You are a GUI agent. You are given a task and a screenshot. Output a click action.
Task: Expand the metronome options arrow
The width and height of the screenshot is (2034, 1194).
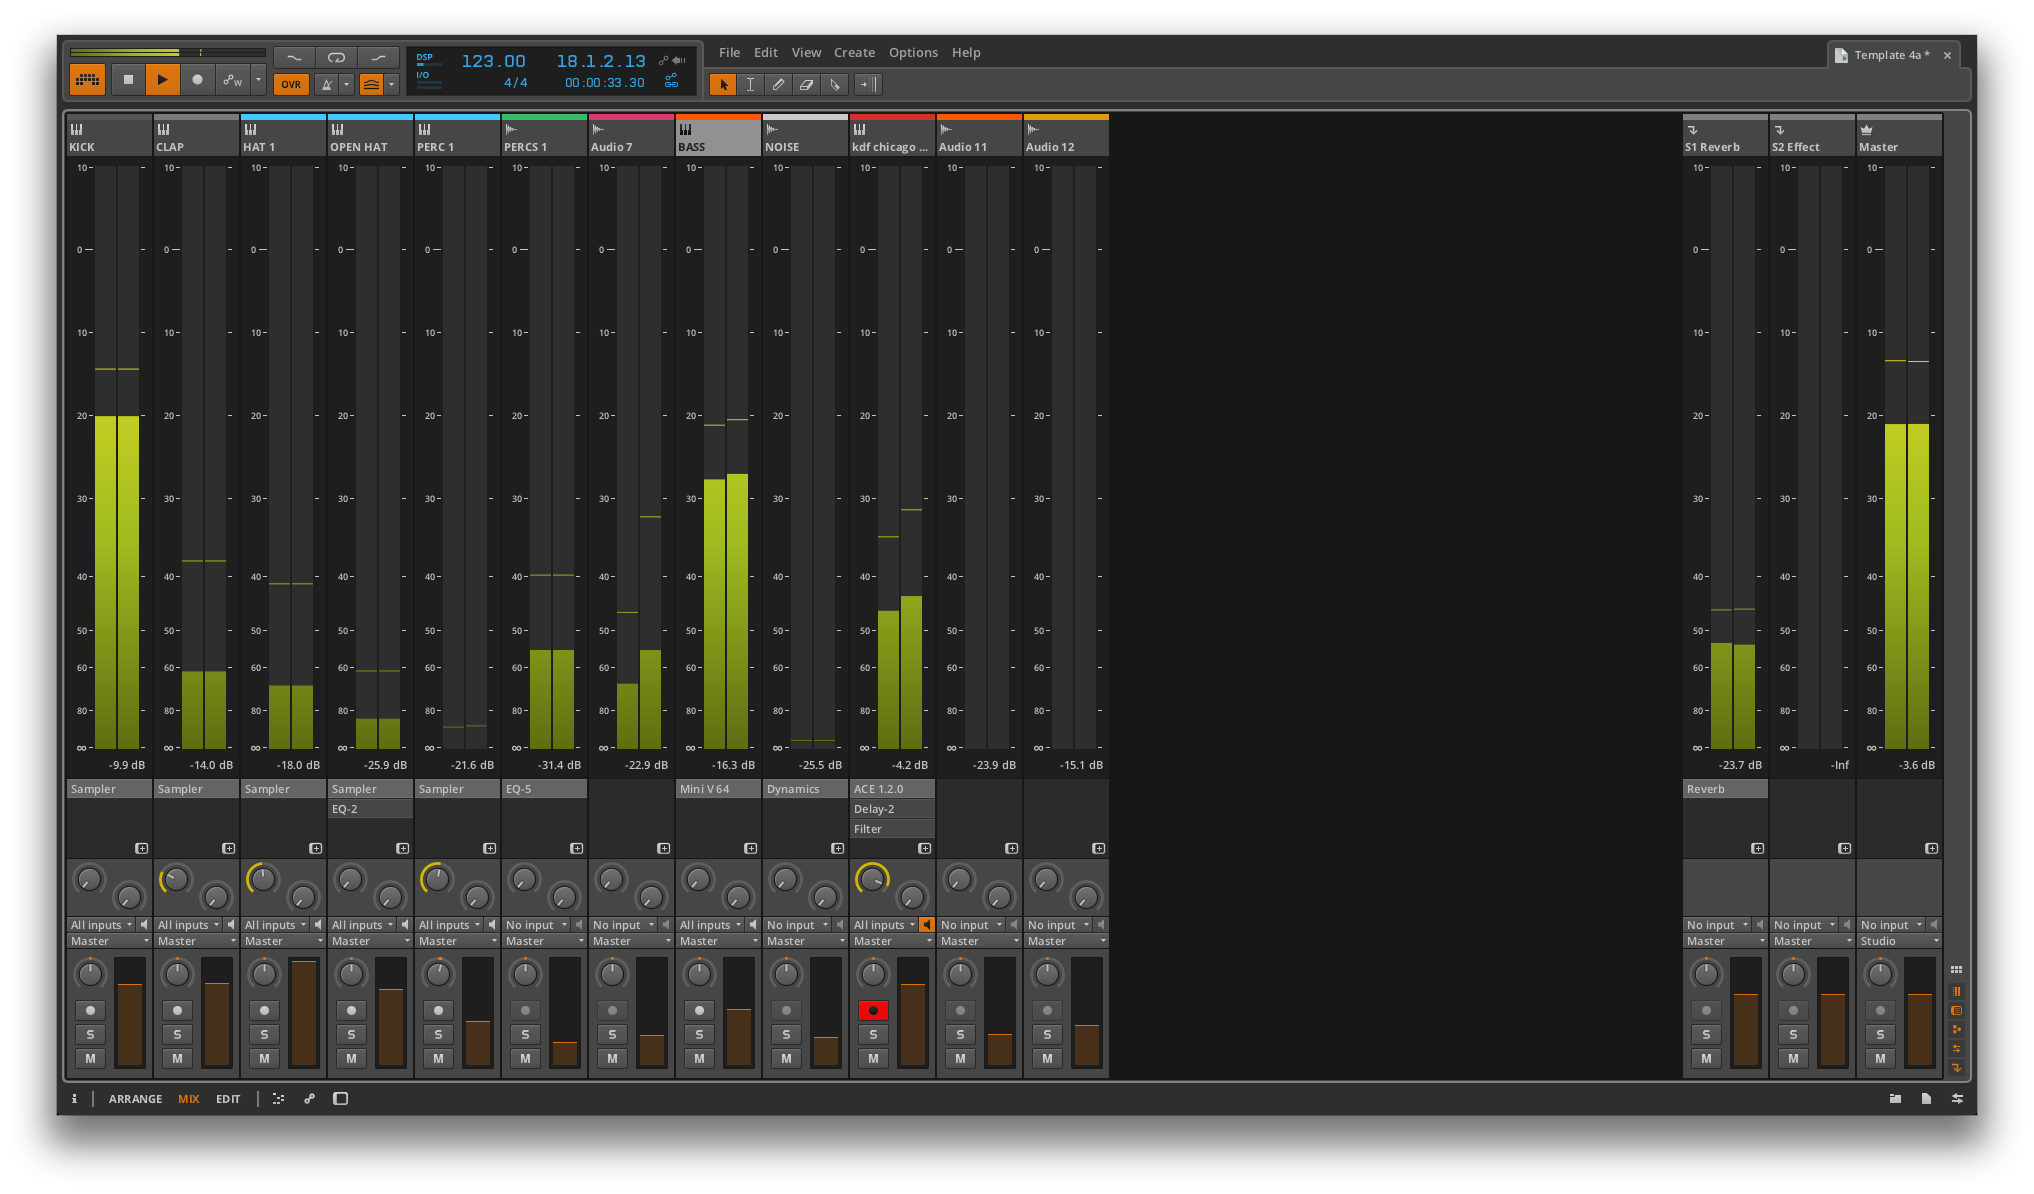click(346, 85)
